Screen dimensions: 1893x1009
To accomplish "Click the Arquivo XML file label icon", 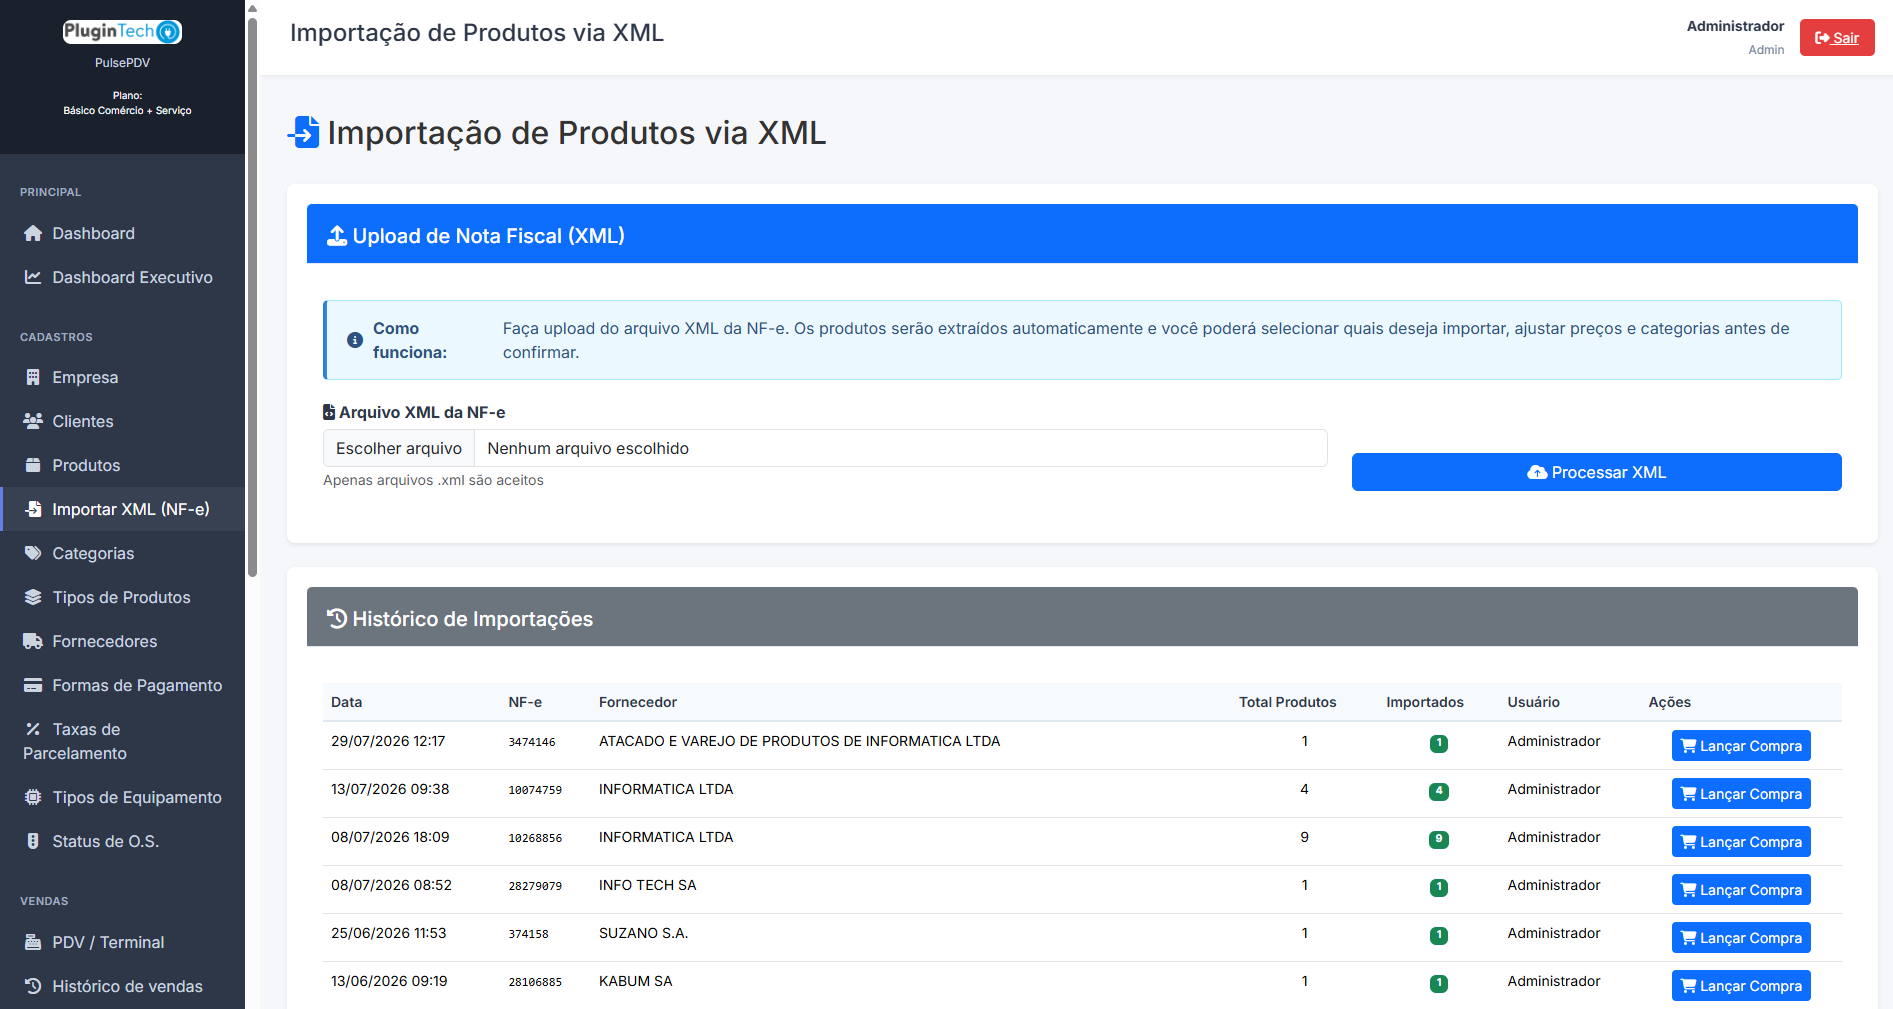I will click(x=329, y=412).
